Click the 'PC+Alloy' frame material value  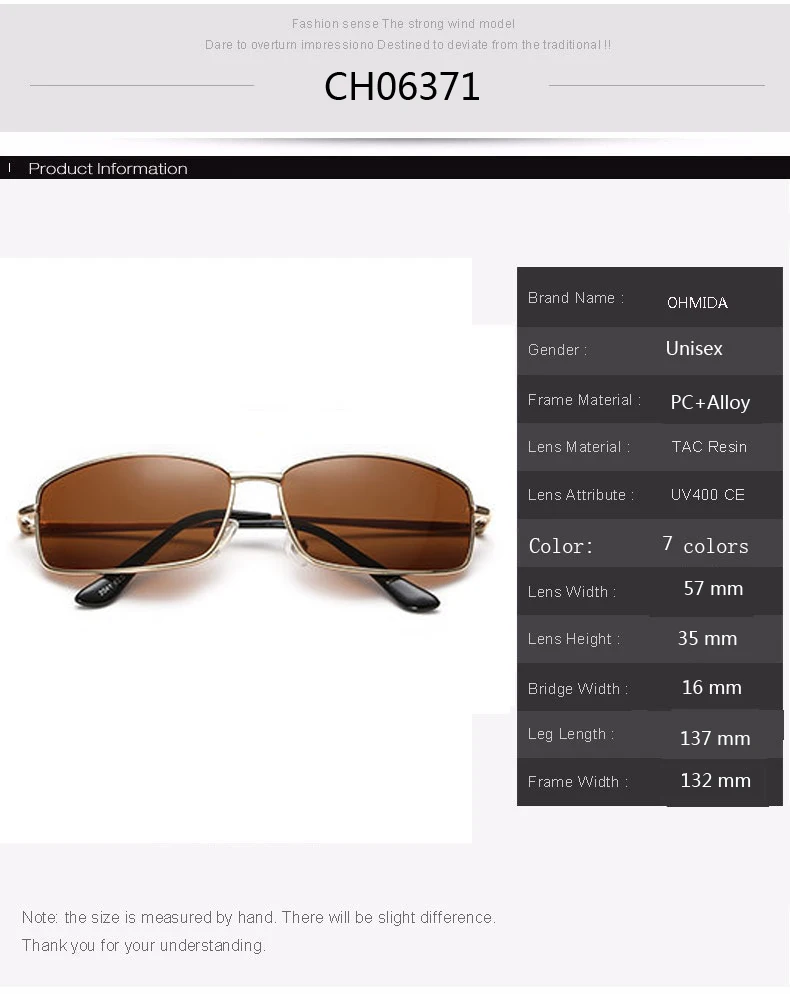click(x=710, y=403)
